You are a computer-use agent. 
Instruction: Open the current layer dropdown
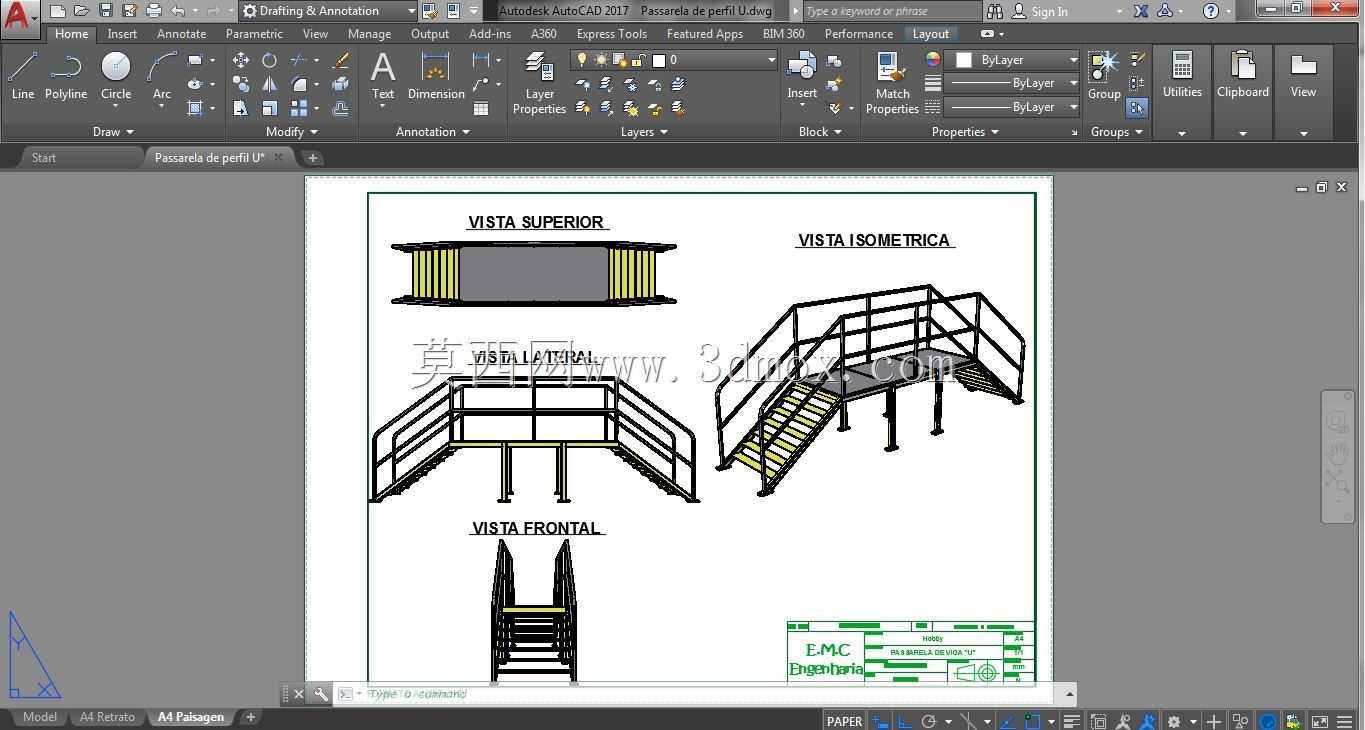click(674, 60)
